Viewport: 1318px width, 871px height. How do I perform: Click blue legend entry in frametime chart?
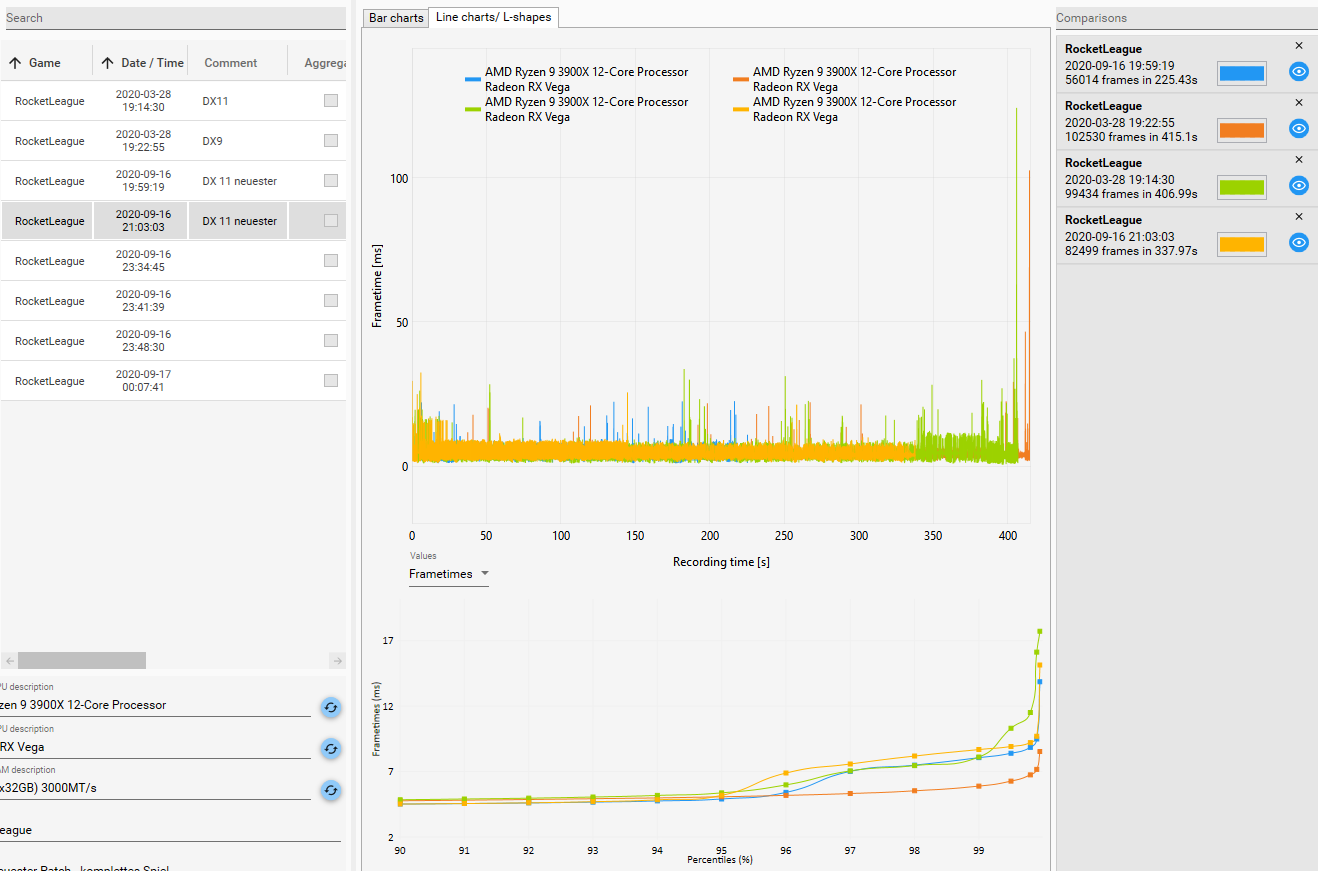pyautogui.click(x=577, y=79)
